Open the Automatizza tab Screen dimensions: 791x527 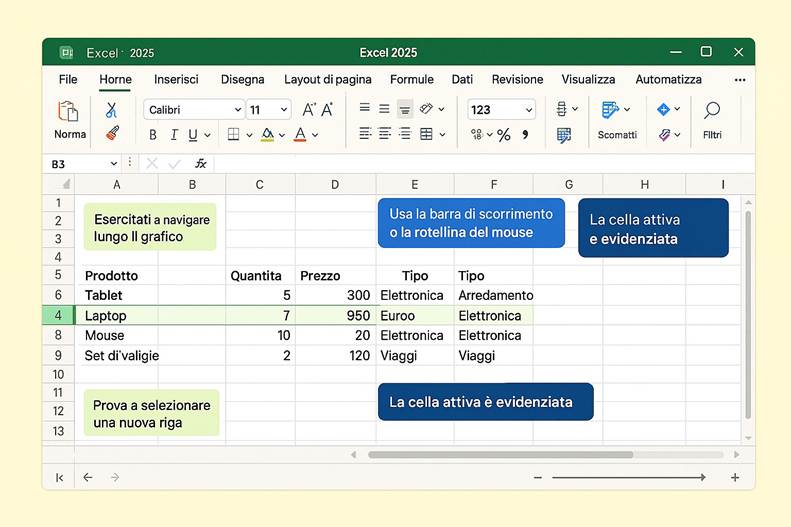pos(668,79)
